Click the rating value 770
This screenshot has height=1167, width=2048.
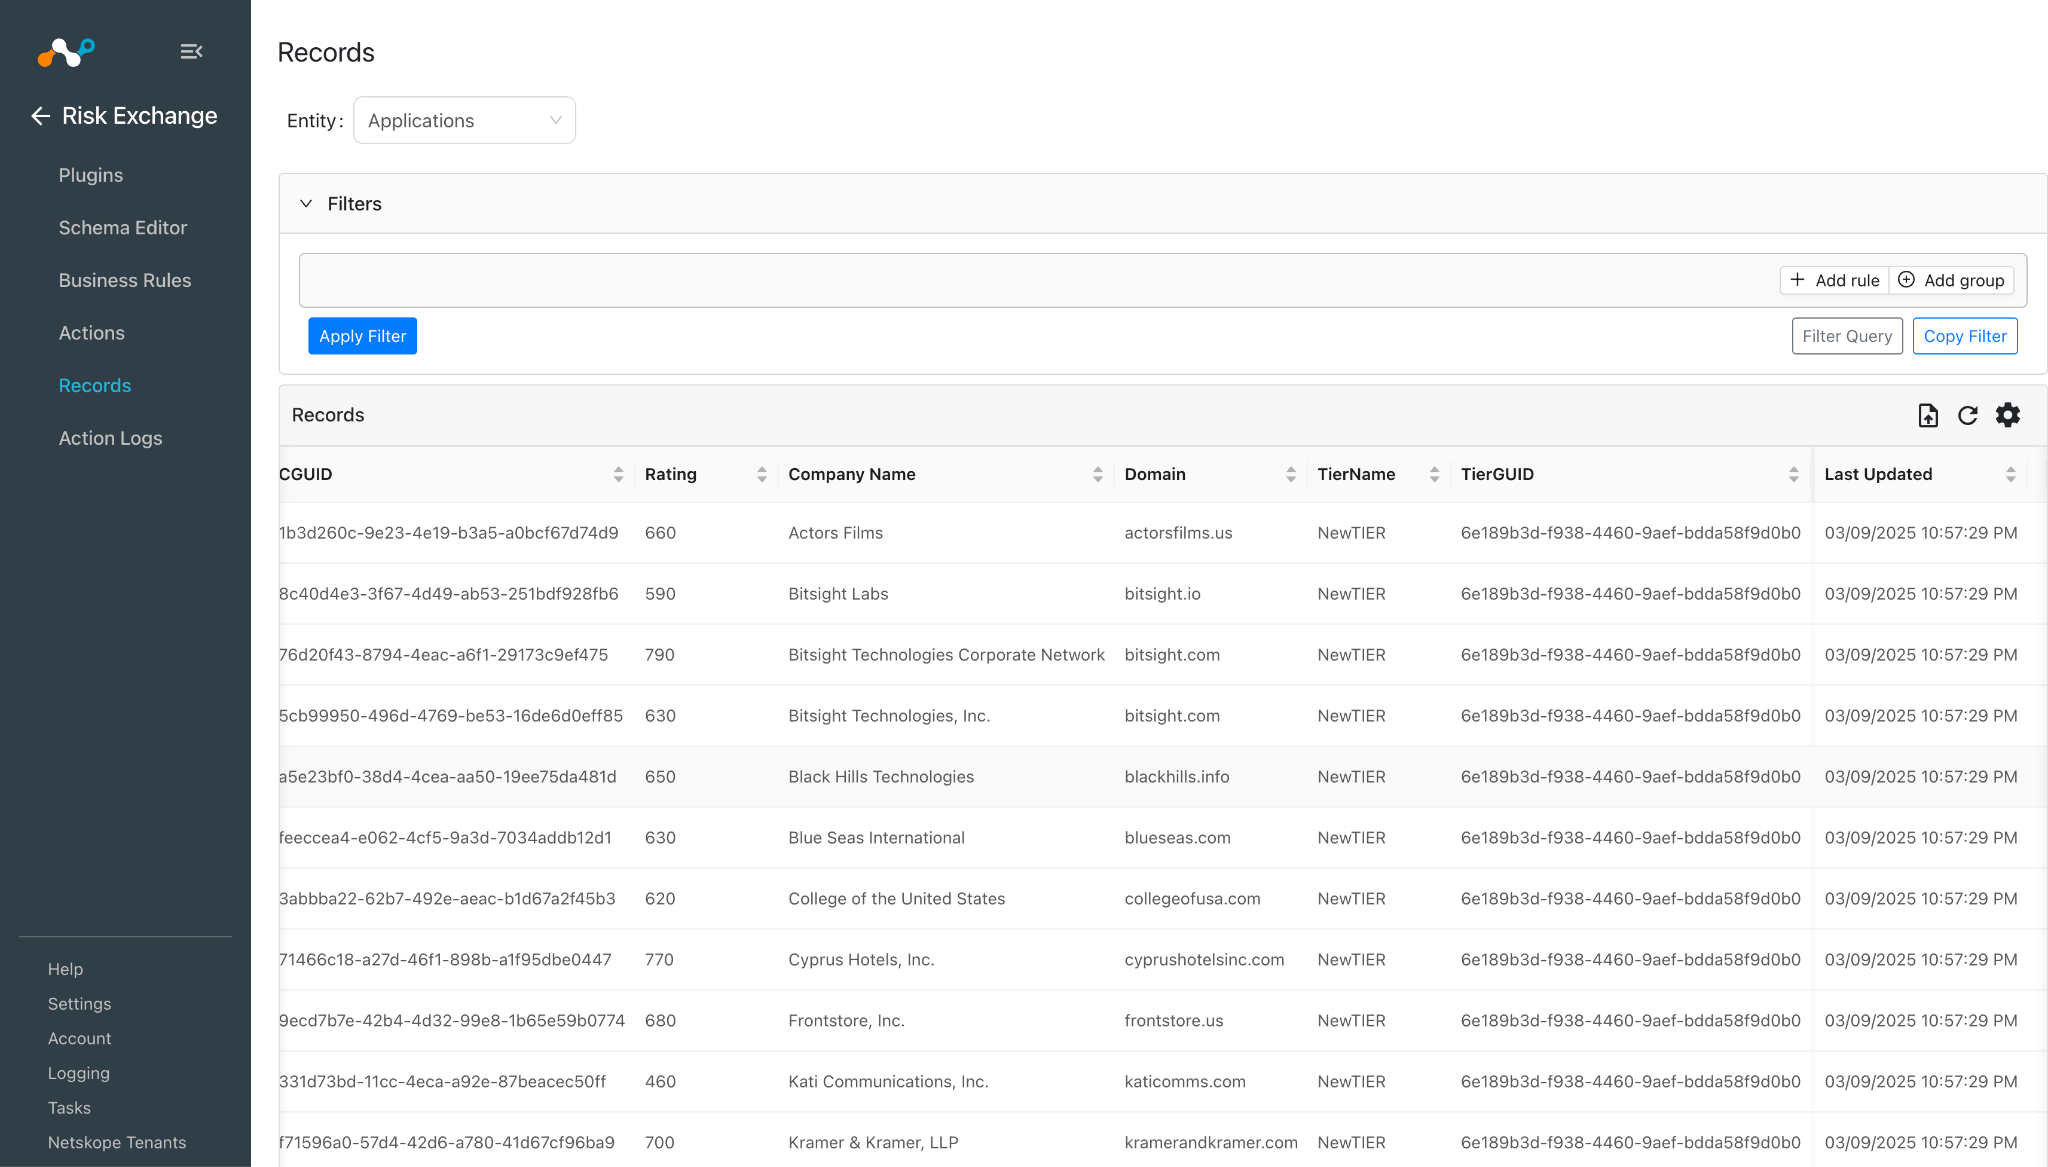(659, 960)
